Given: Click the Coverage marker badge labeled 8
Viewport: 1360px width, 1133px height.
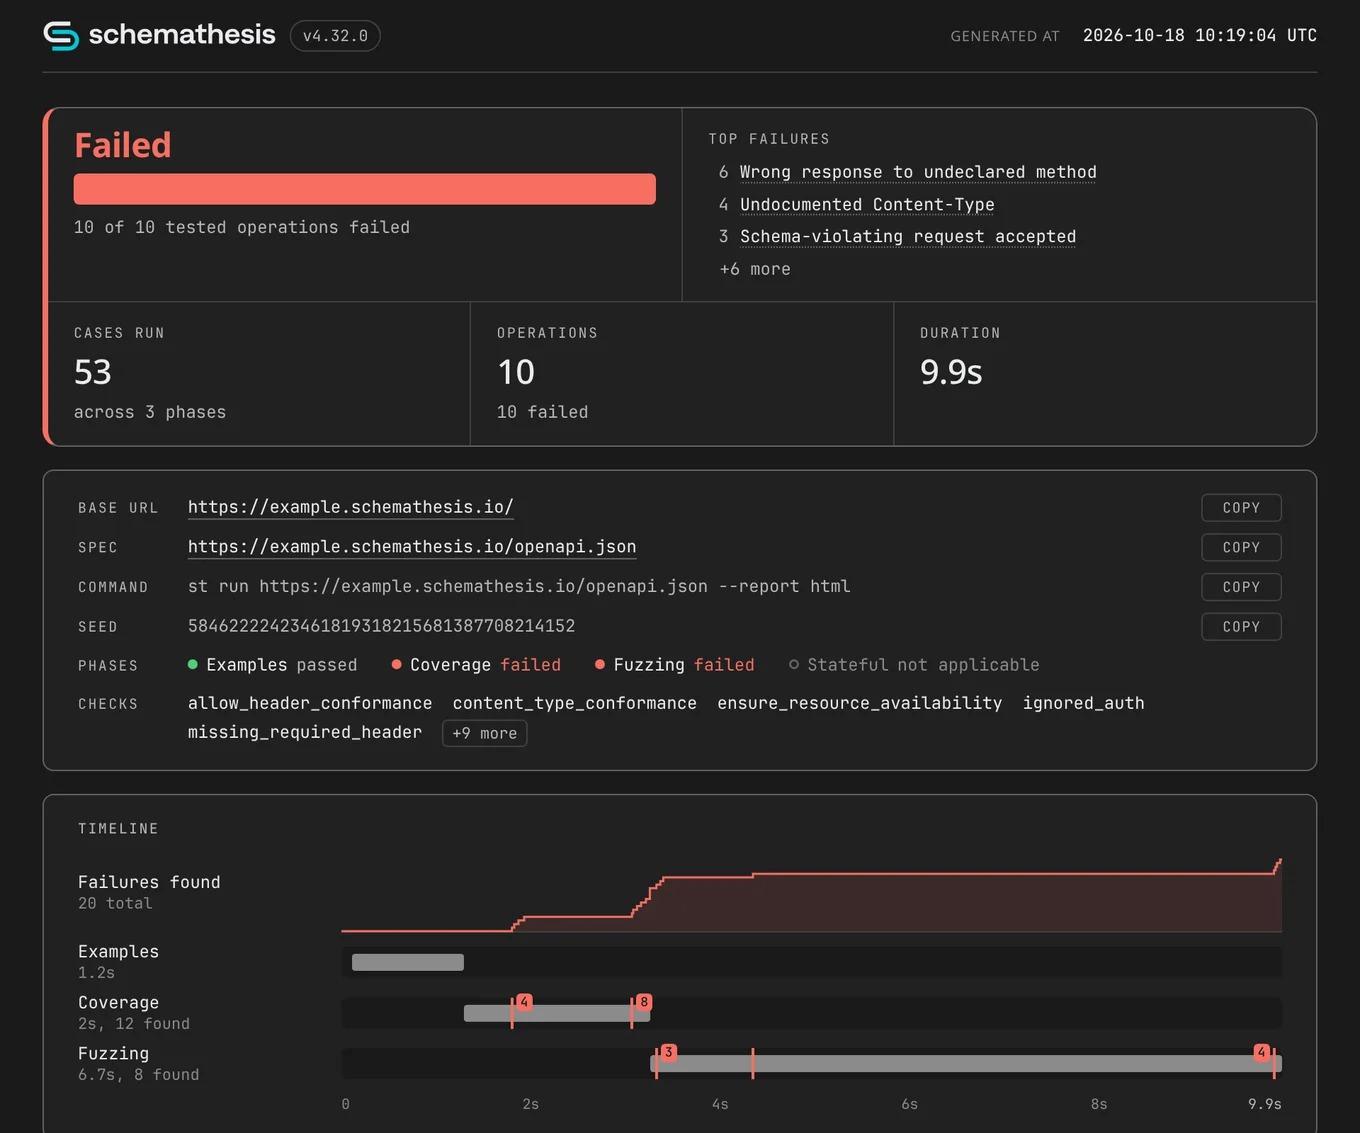Looking at the screenshot, I should [644, 1002].
